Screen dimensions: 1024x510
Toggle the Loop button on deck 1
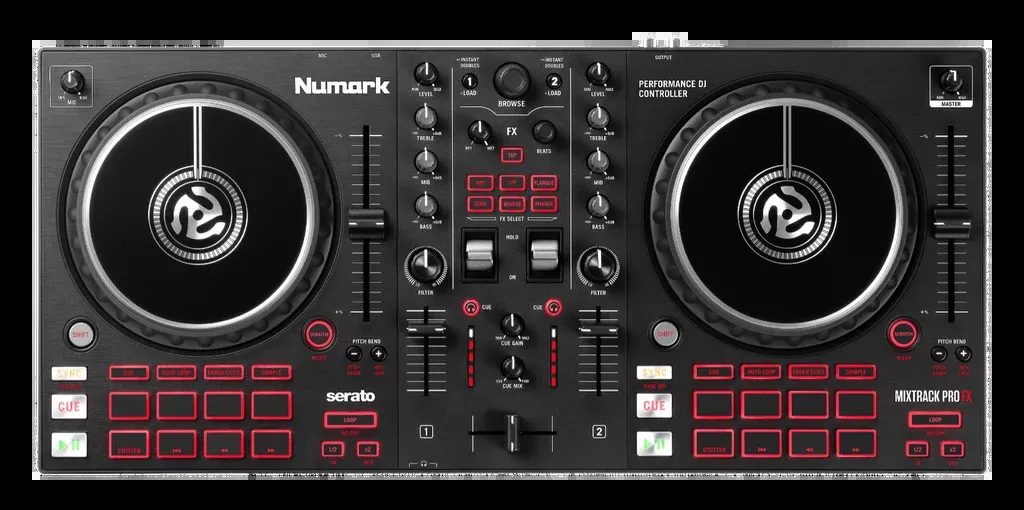point(350,420)
